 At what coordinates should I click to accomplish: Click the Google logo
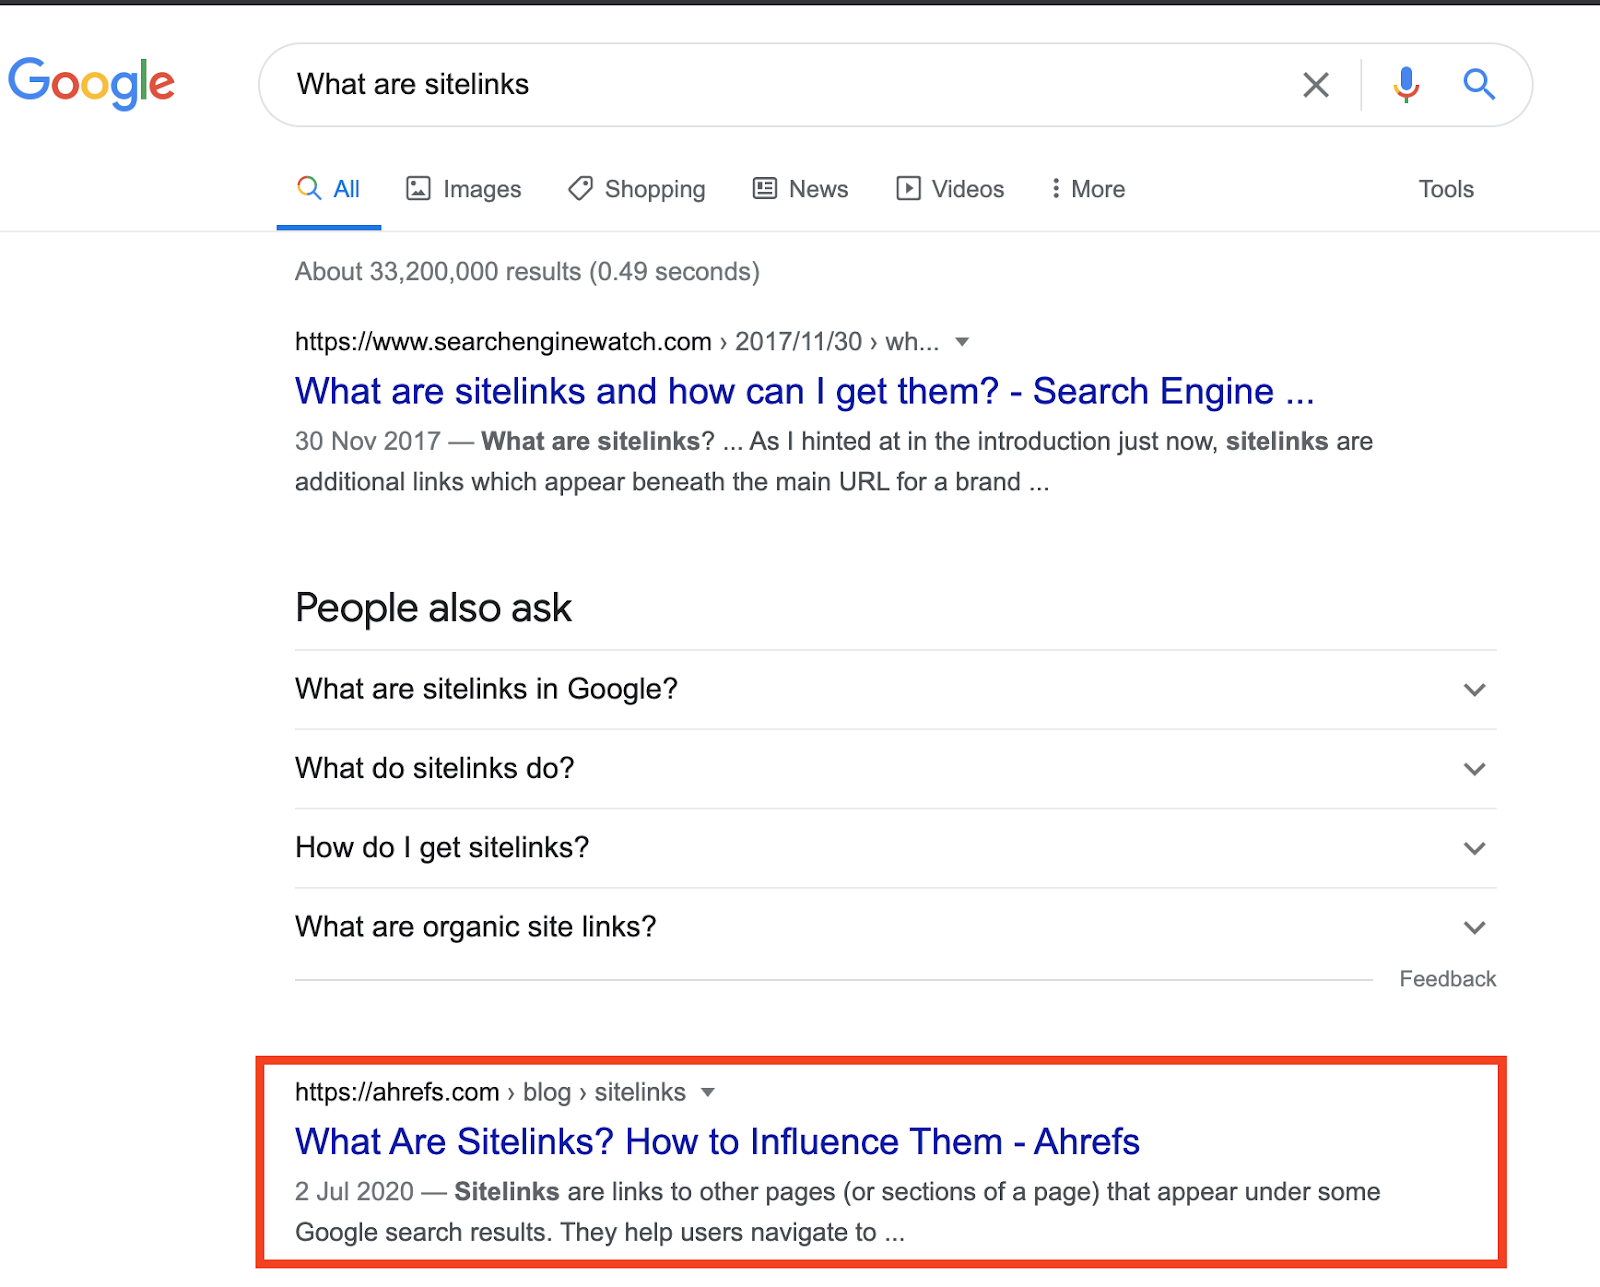point(91,83)
